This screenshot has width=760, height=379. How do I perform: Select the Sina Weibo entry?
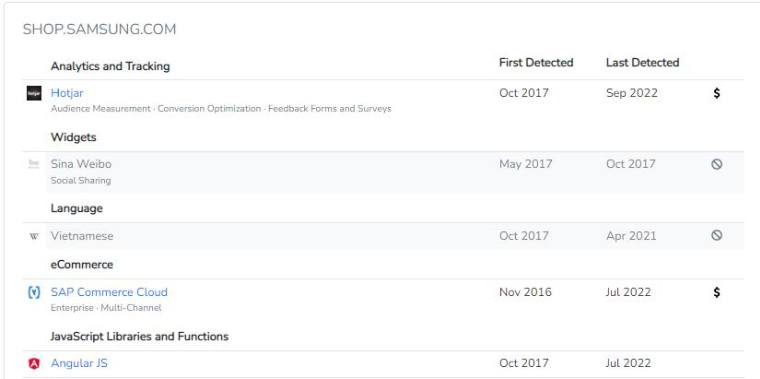tap(81, 164)
